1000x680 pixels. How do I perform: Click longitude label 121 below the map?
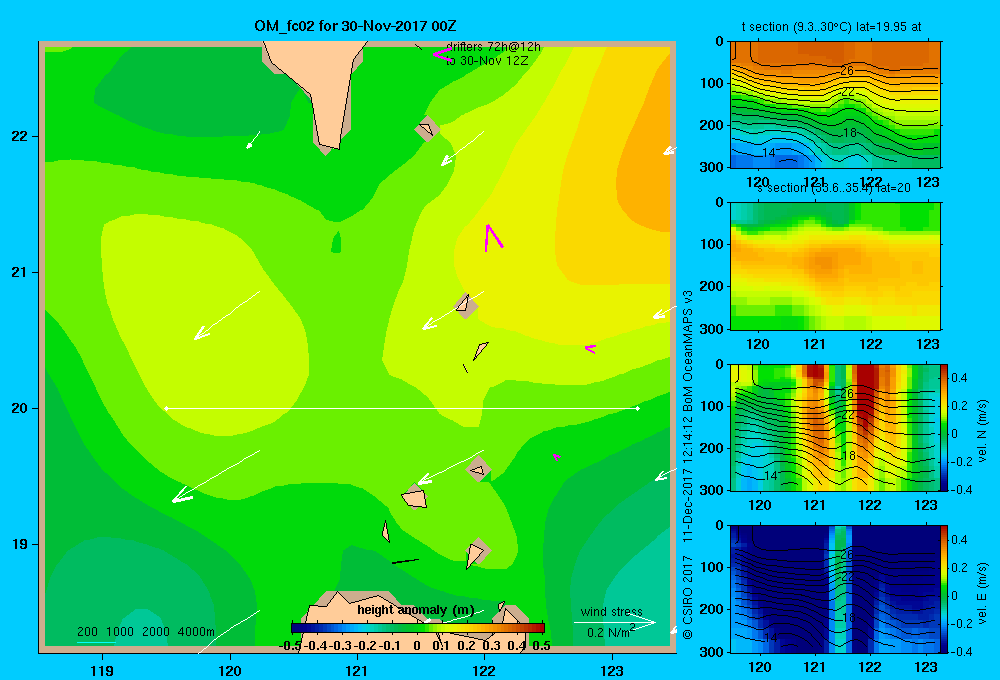click(357, 670)
